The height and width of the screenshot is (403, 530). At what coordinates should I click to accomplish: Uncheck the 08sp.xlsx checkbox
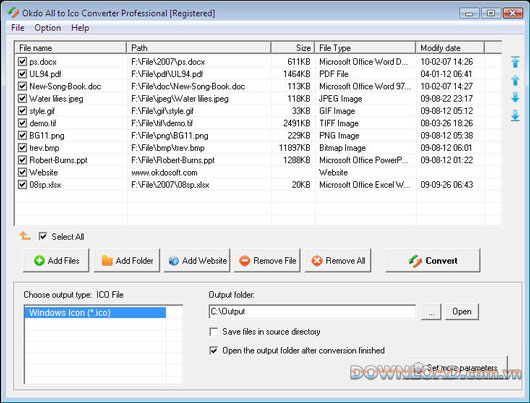pos(22,185)
